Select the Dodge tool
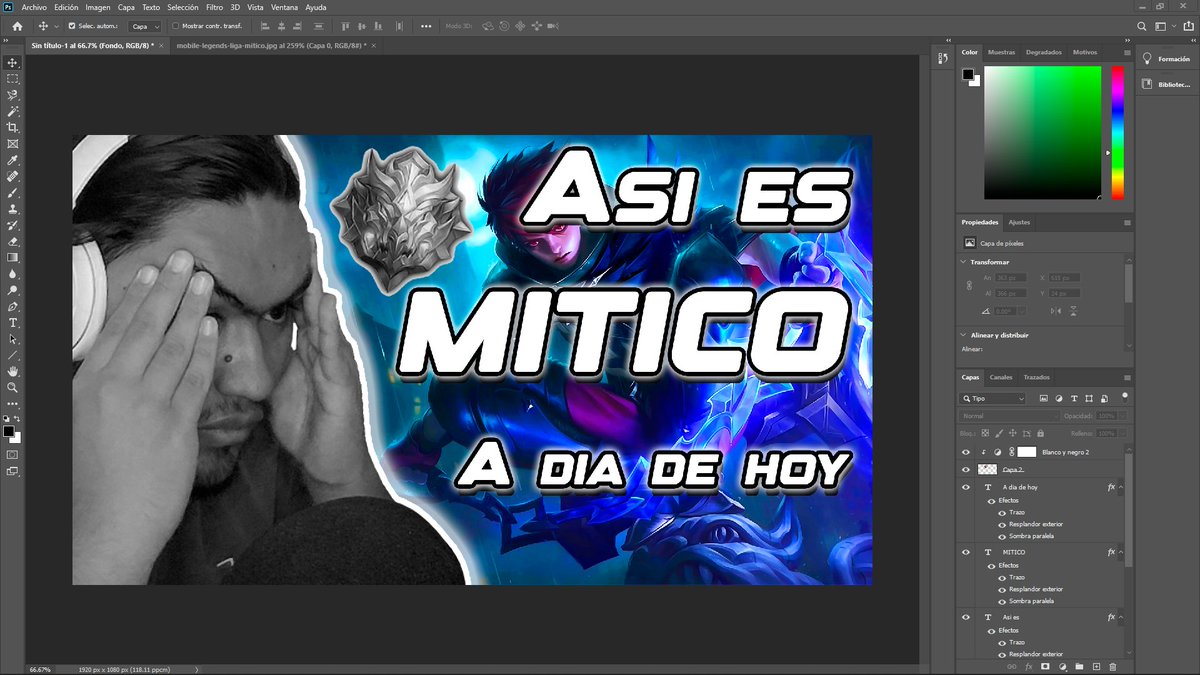 [13, 290]
